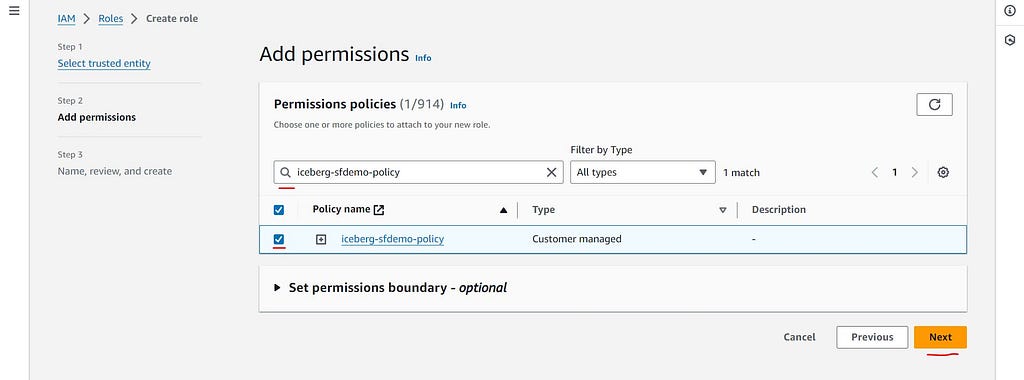Sort by Type column arrow

pyautogui.click(x=723, y=210)
